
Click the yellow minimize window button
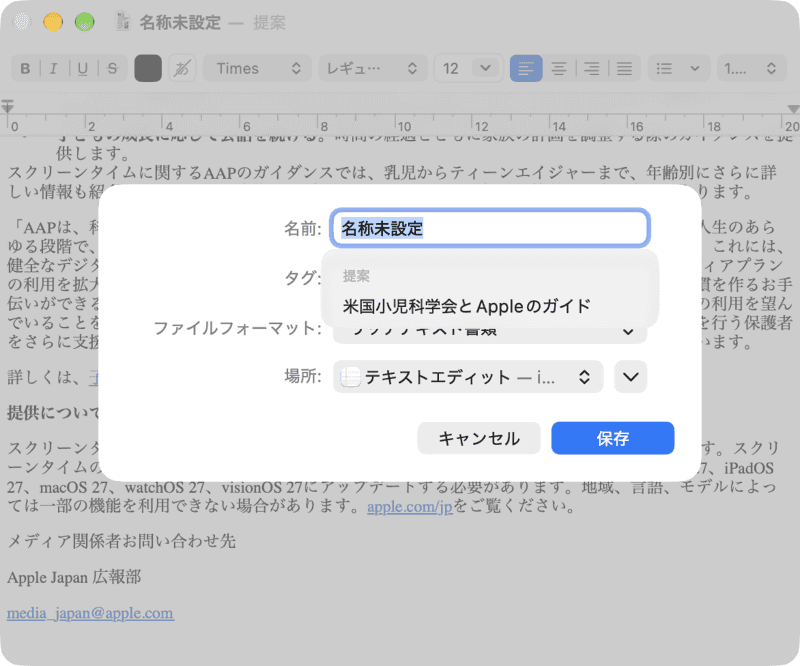click(53, 22)
